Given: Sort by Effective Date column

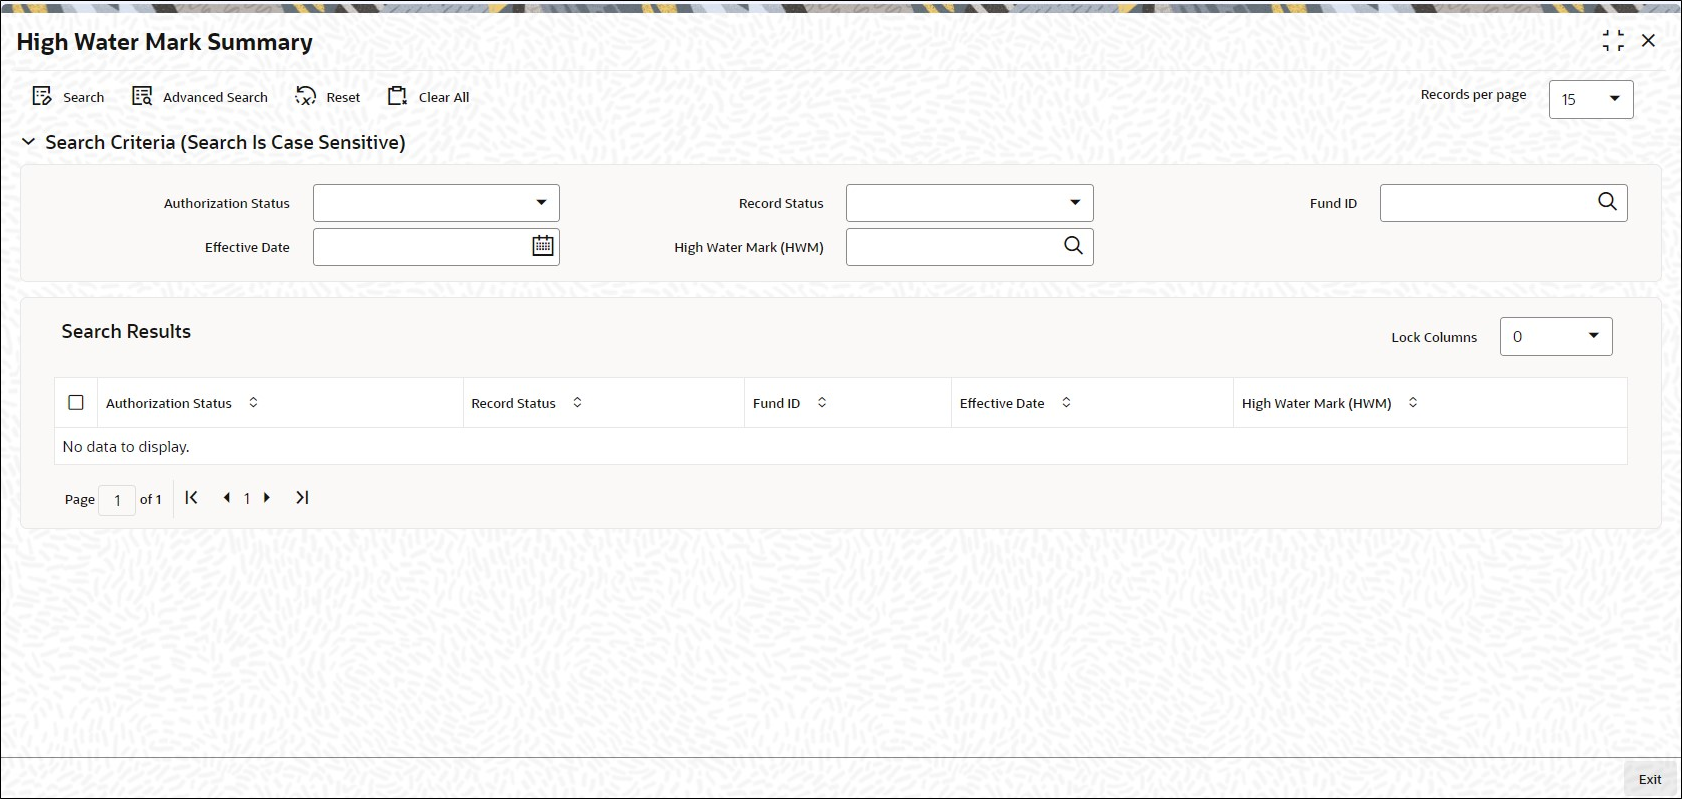Looking at the screenshot, I should coord(1066,402).
